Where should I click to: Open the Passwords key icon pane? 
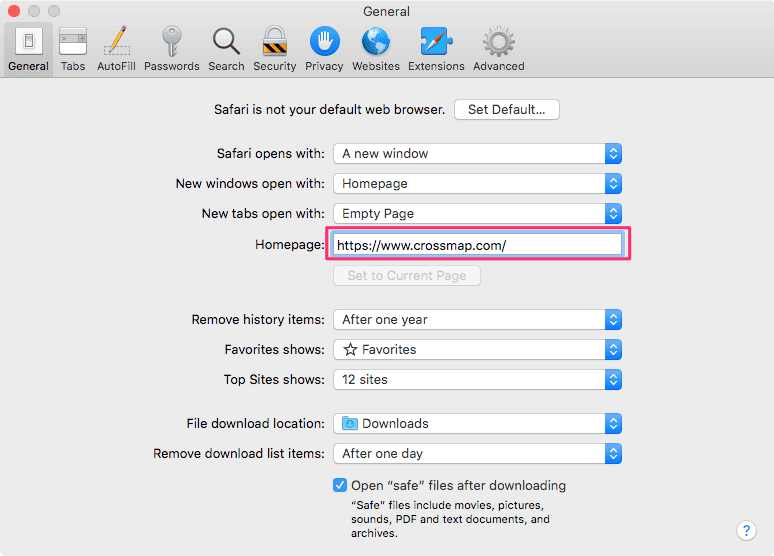tap(172, 49)
